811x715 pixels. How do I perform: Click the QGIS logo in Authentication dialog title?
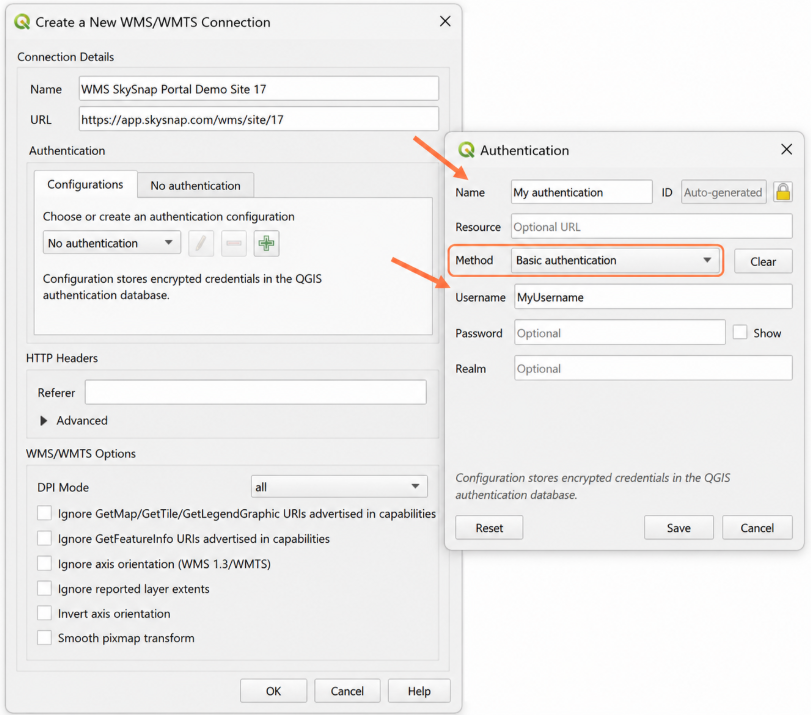[466, 150]
